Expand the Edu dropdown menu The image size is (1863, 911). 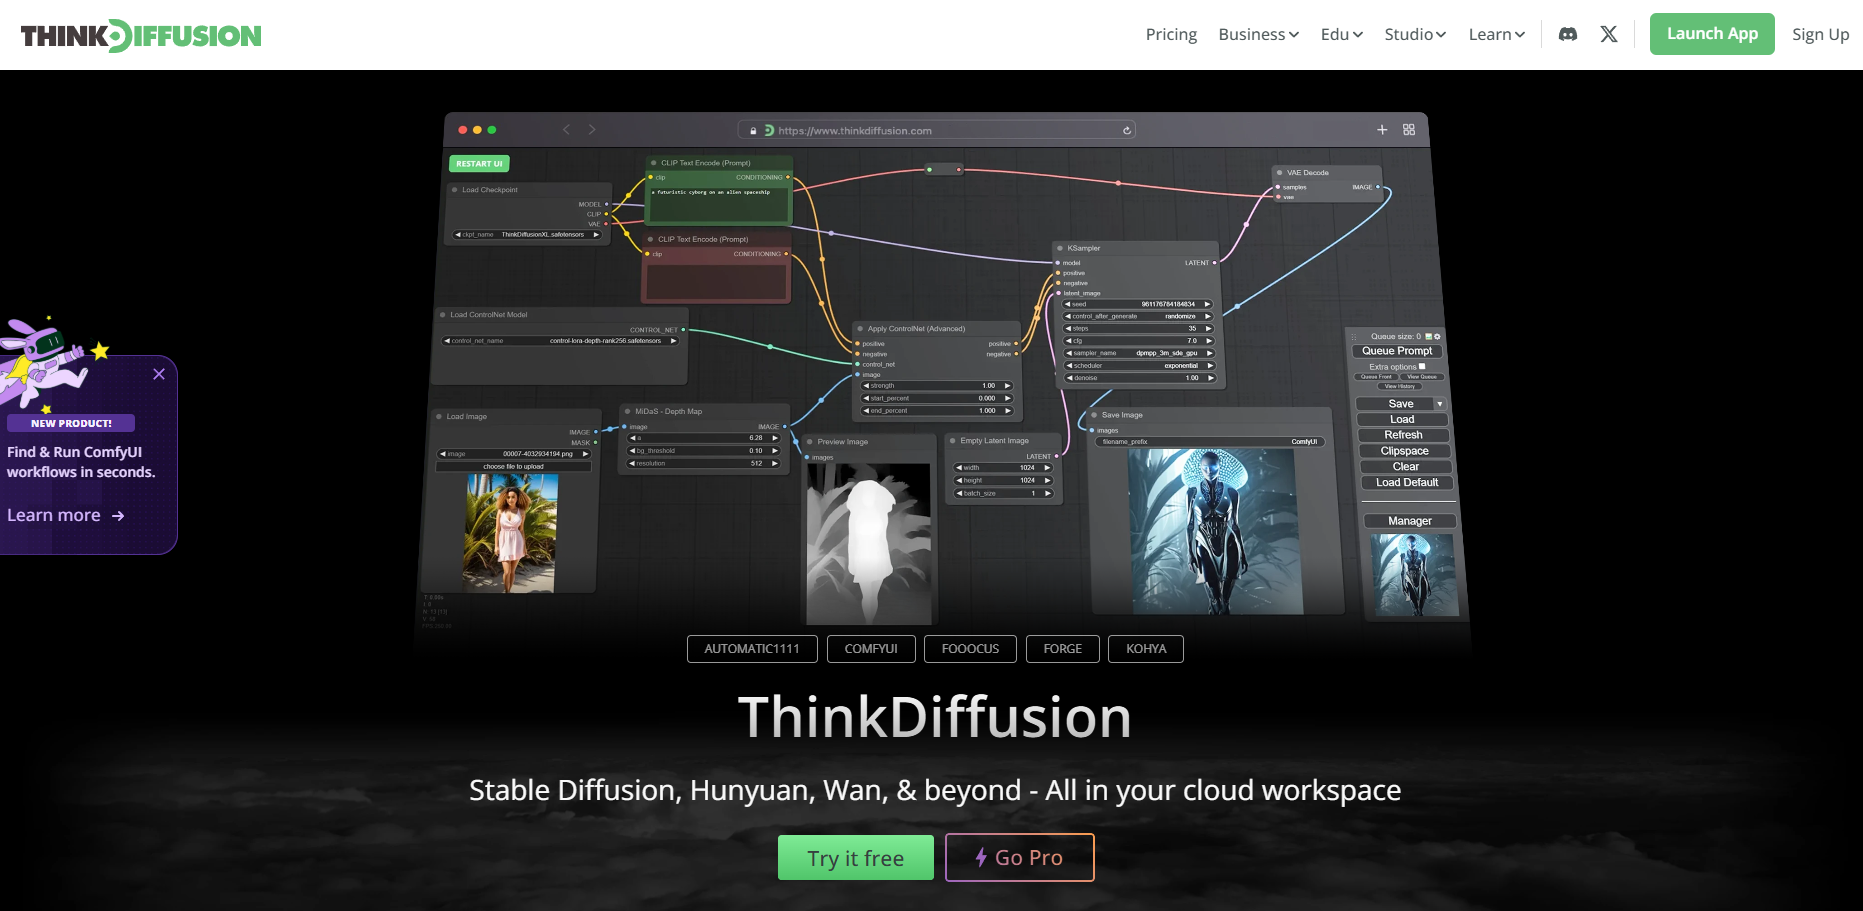point(1342,34)
